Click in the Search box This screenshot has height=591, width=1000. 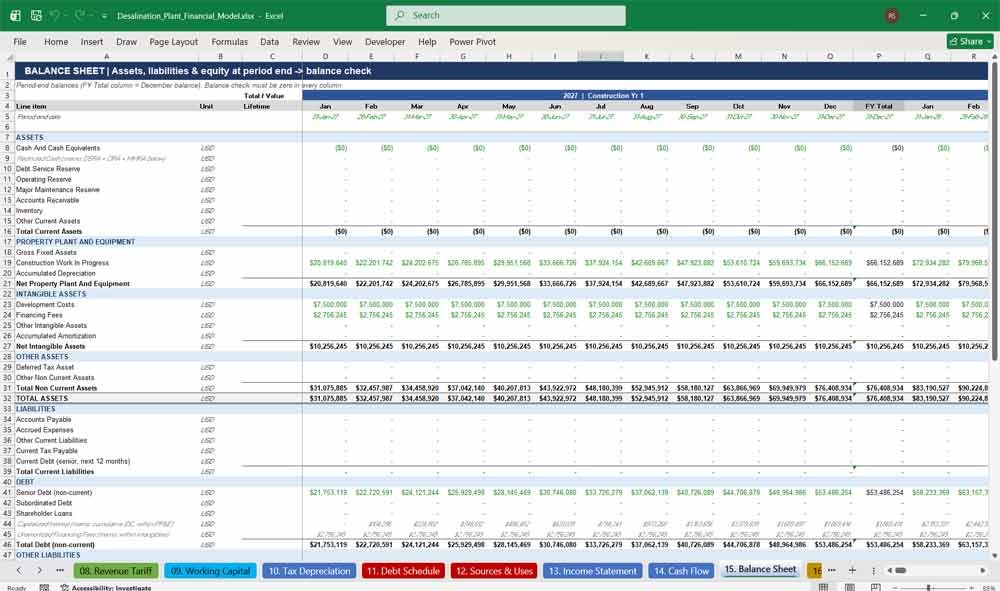click(506, 15)
